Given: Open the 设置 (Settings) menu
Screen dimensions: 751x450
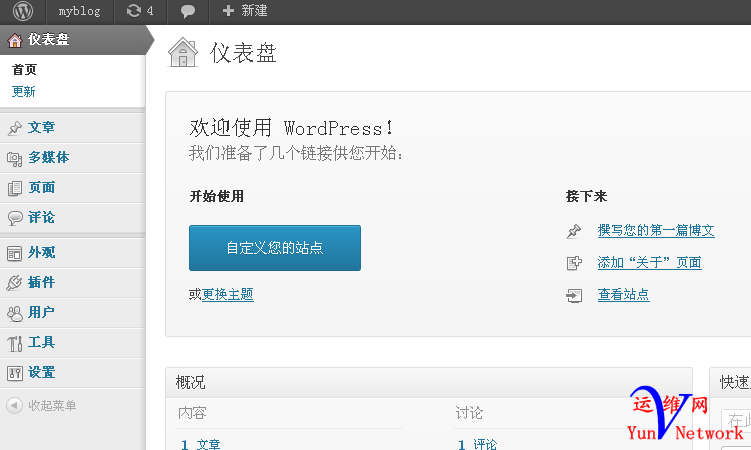Looking at the screenshot, I should pos(41,372).
